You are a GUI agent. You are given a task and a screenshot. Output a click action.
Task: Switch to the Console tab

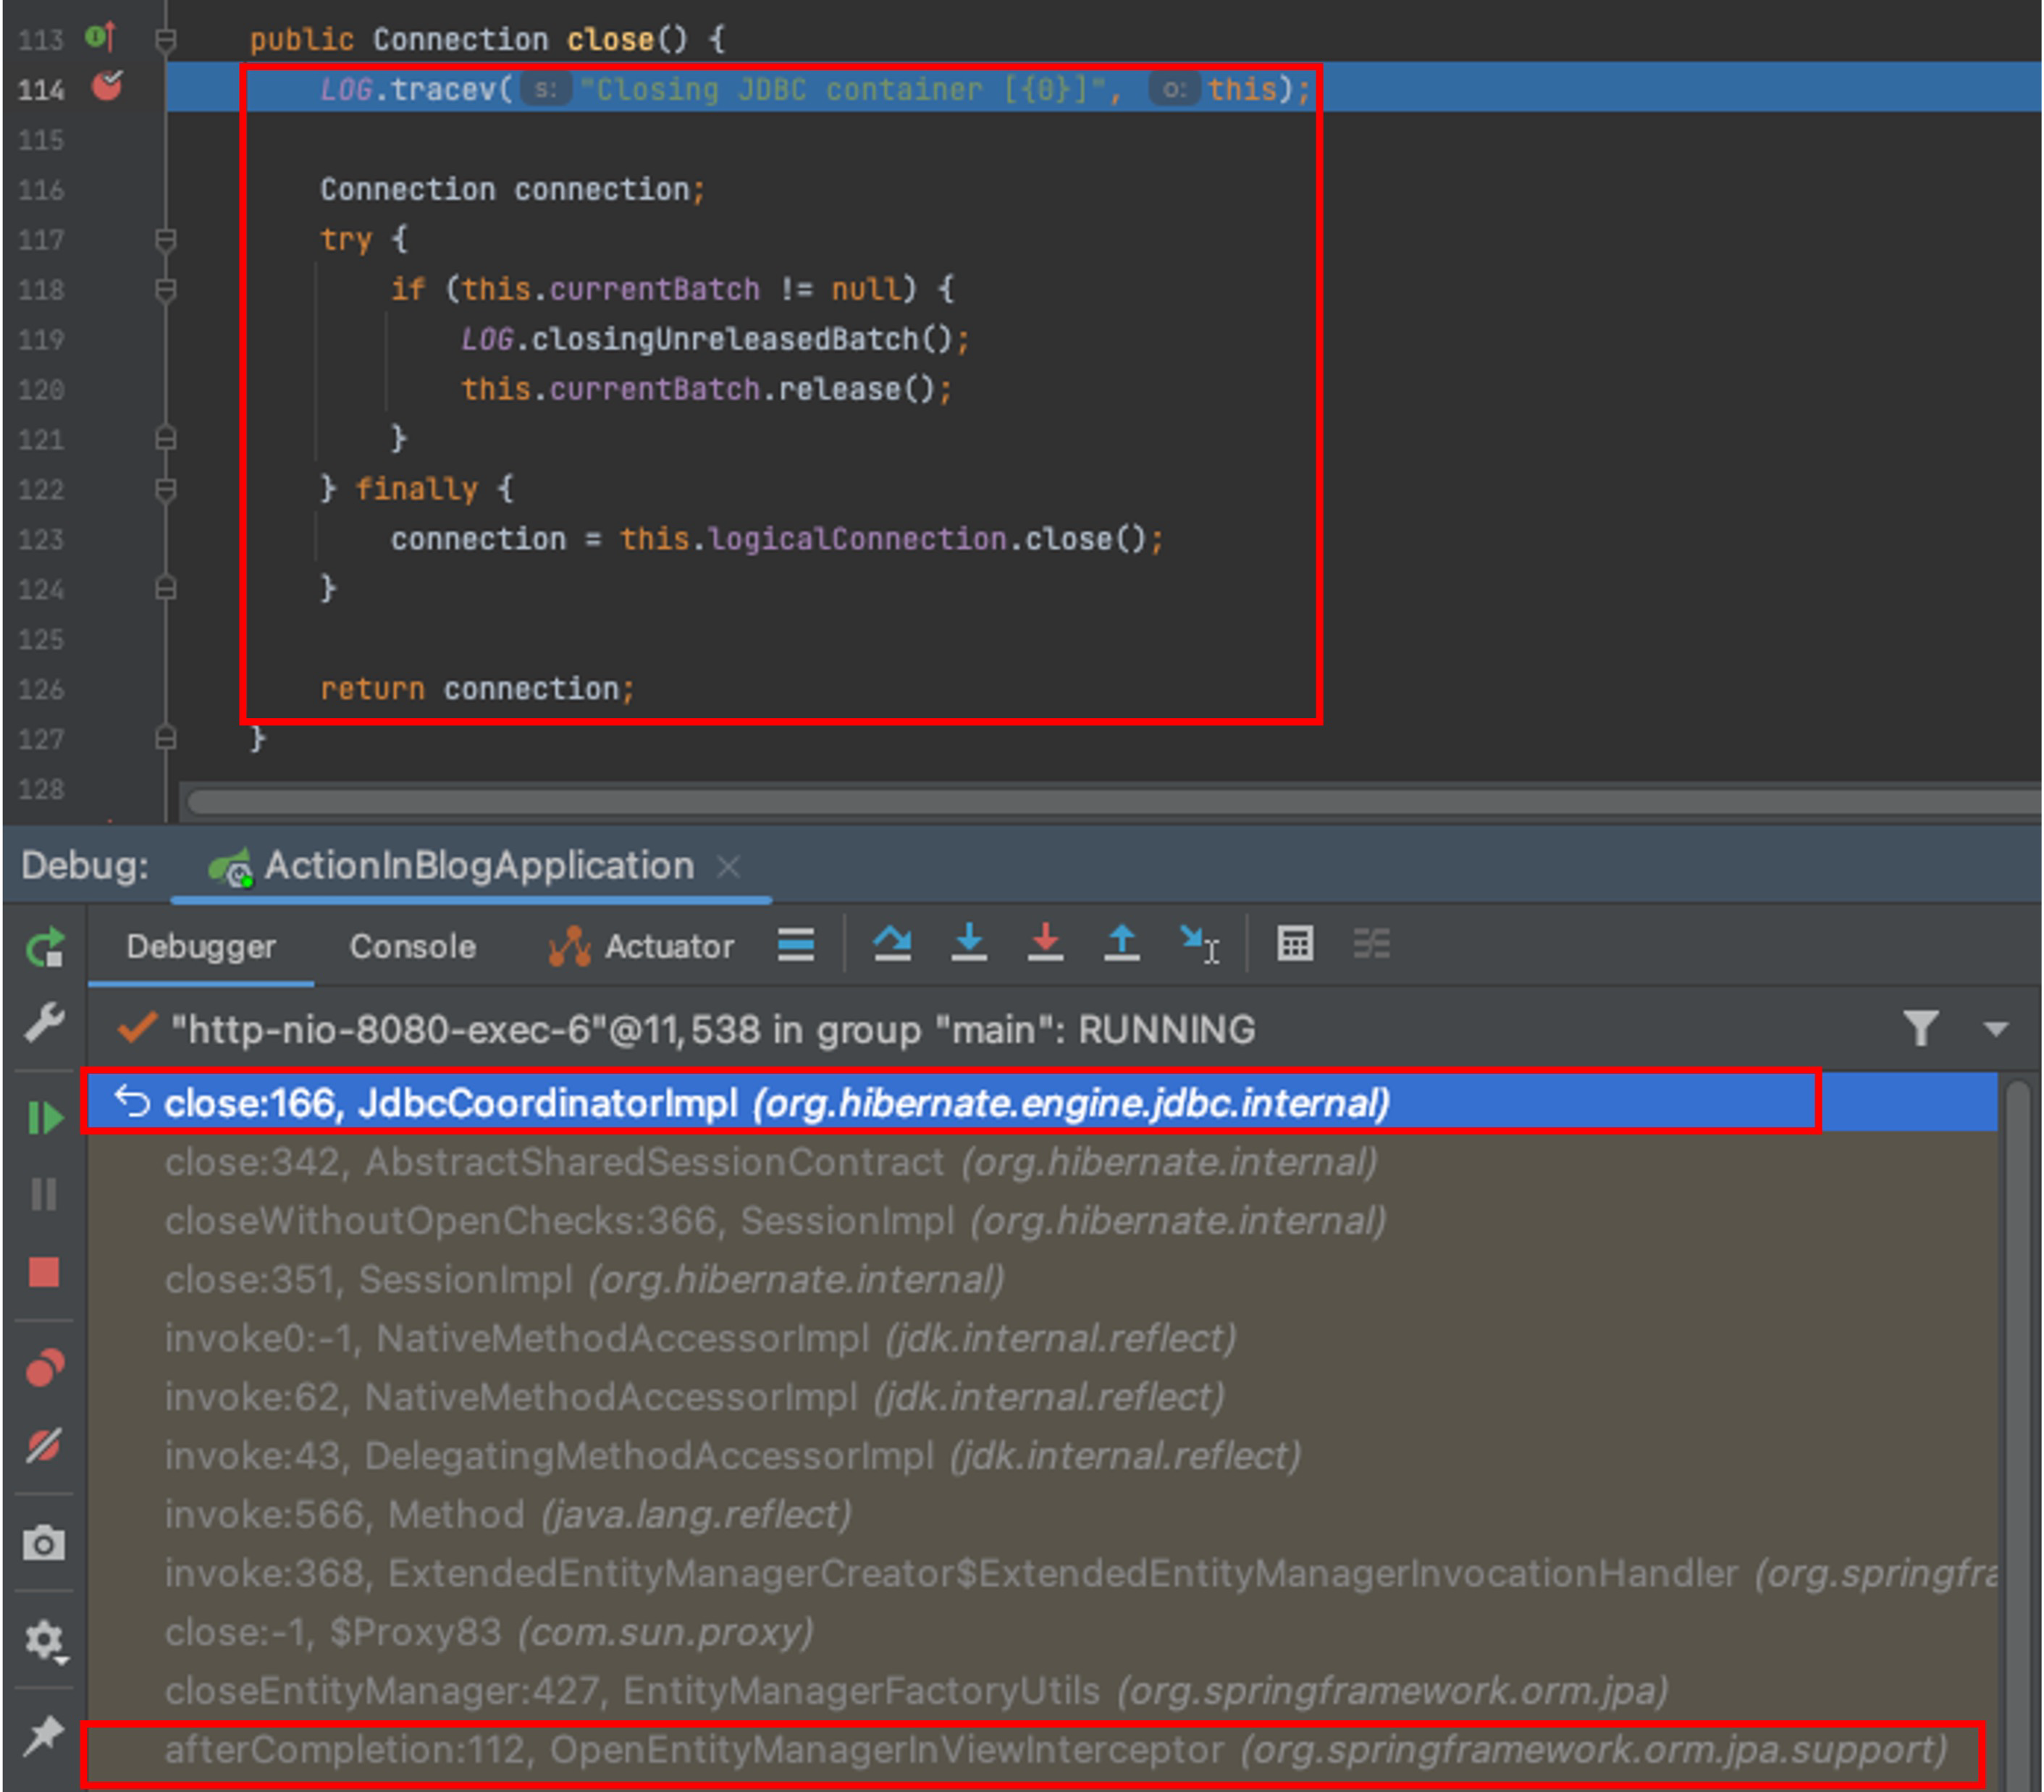412,946
